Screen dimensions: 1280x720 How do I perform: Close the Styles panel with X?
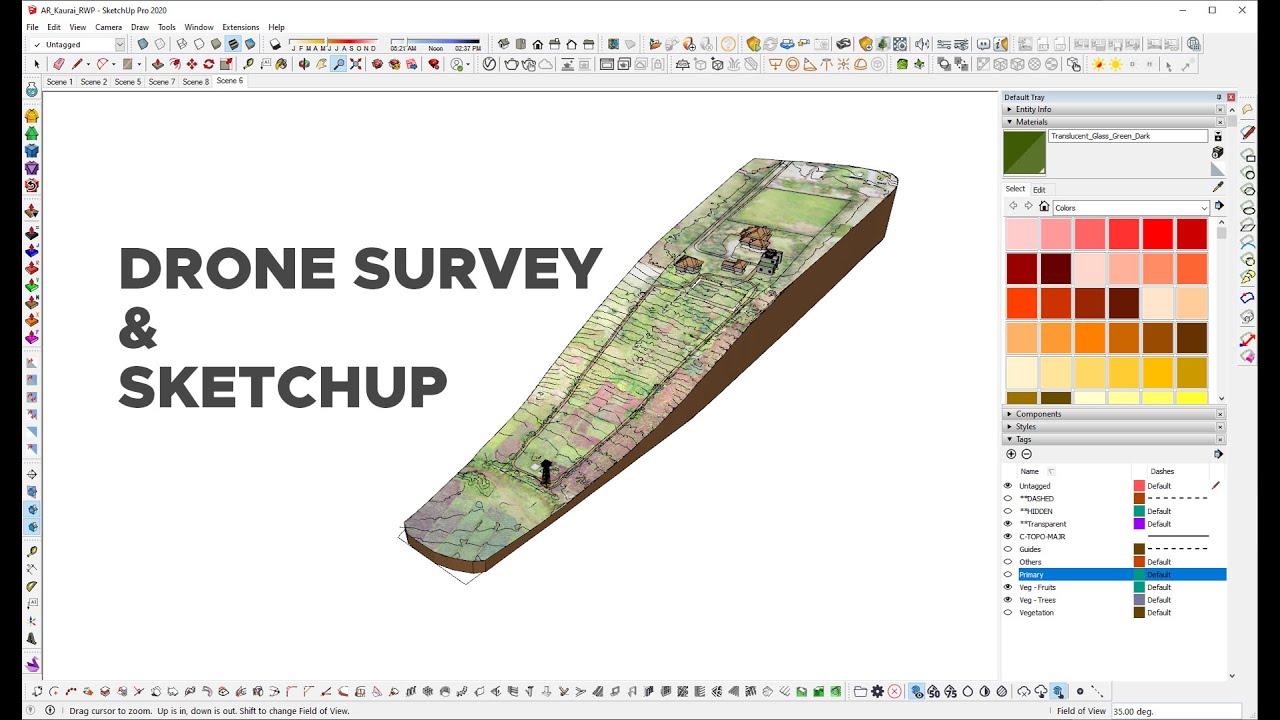(x=1220, y=427)
